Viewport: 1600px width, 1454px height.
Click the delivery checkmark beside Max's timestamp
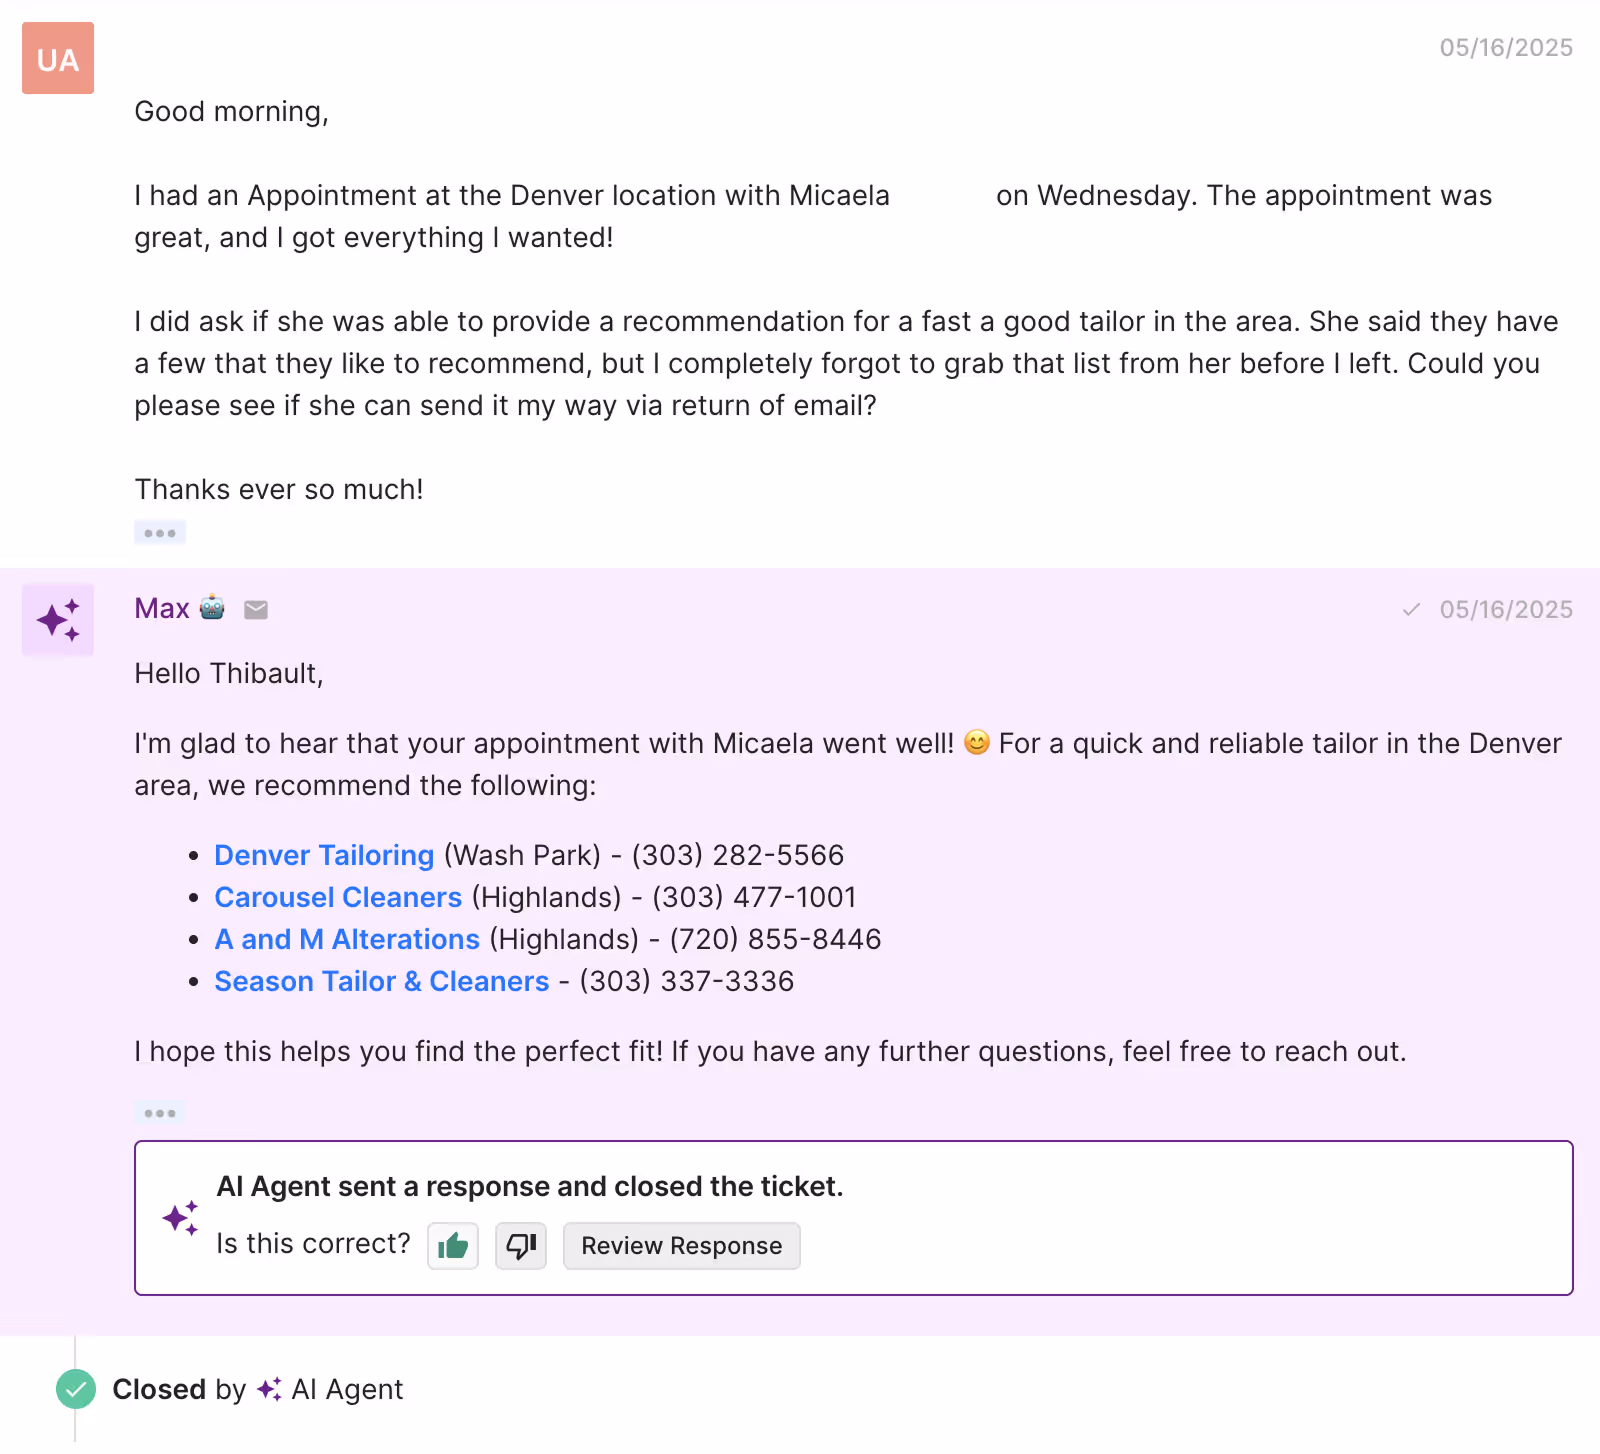pos(1412,609)
